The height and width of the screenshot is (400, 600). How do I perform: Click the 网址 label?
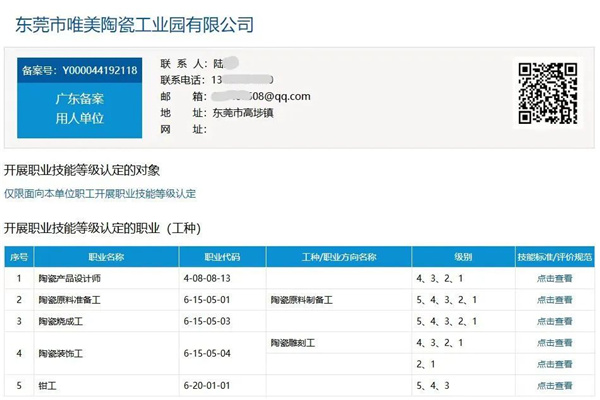tap(183, 129)
